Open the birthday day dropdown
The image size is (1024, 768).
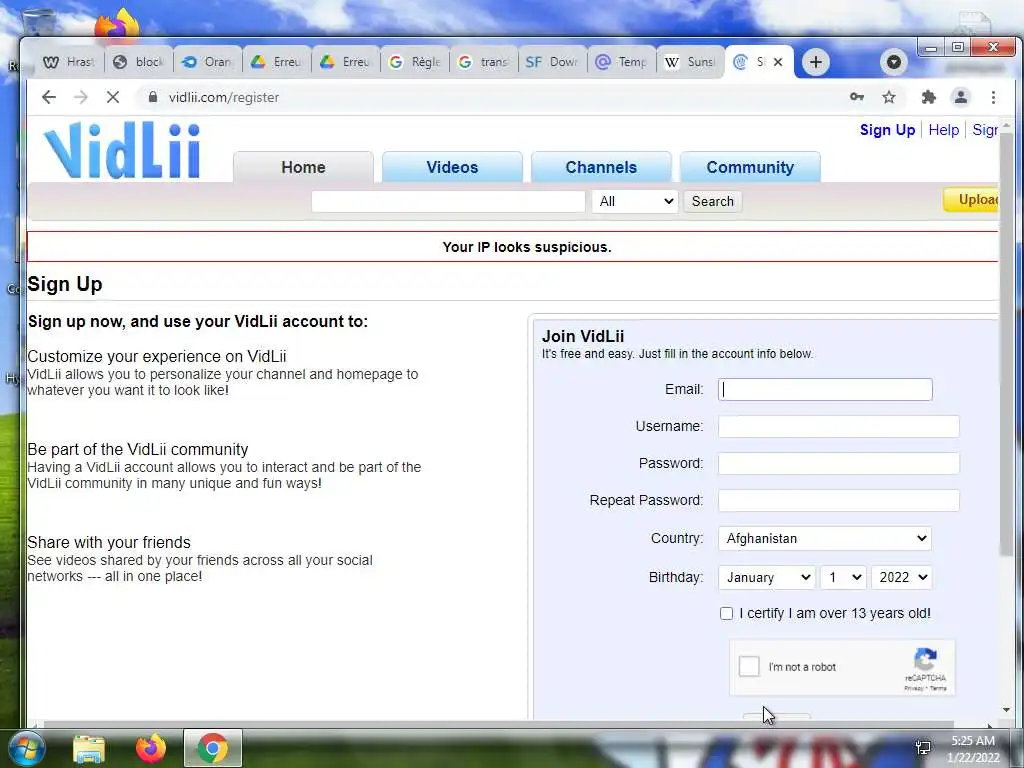click(843, 577)
